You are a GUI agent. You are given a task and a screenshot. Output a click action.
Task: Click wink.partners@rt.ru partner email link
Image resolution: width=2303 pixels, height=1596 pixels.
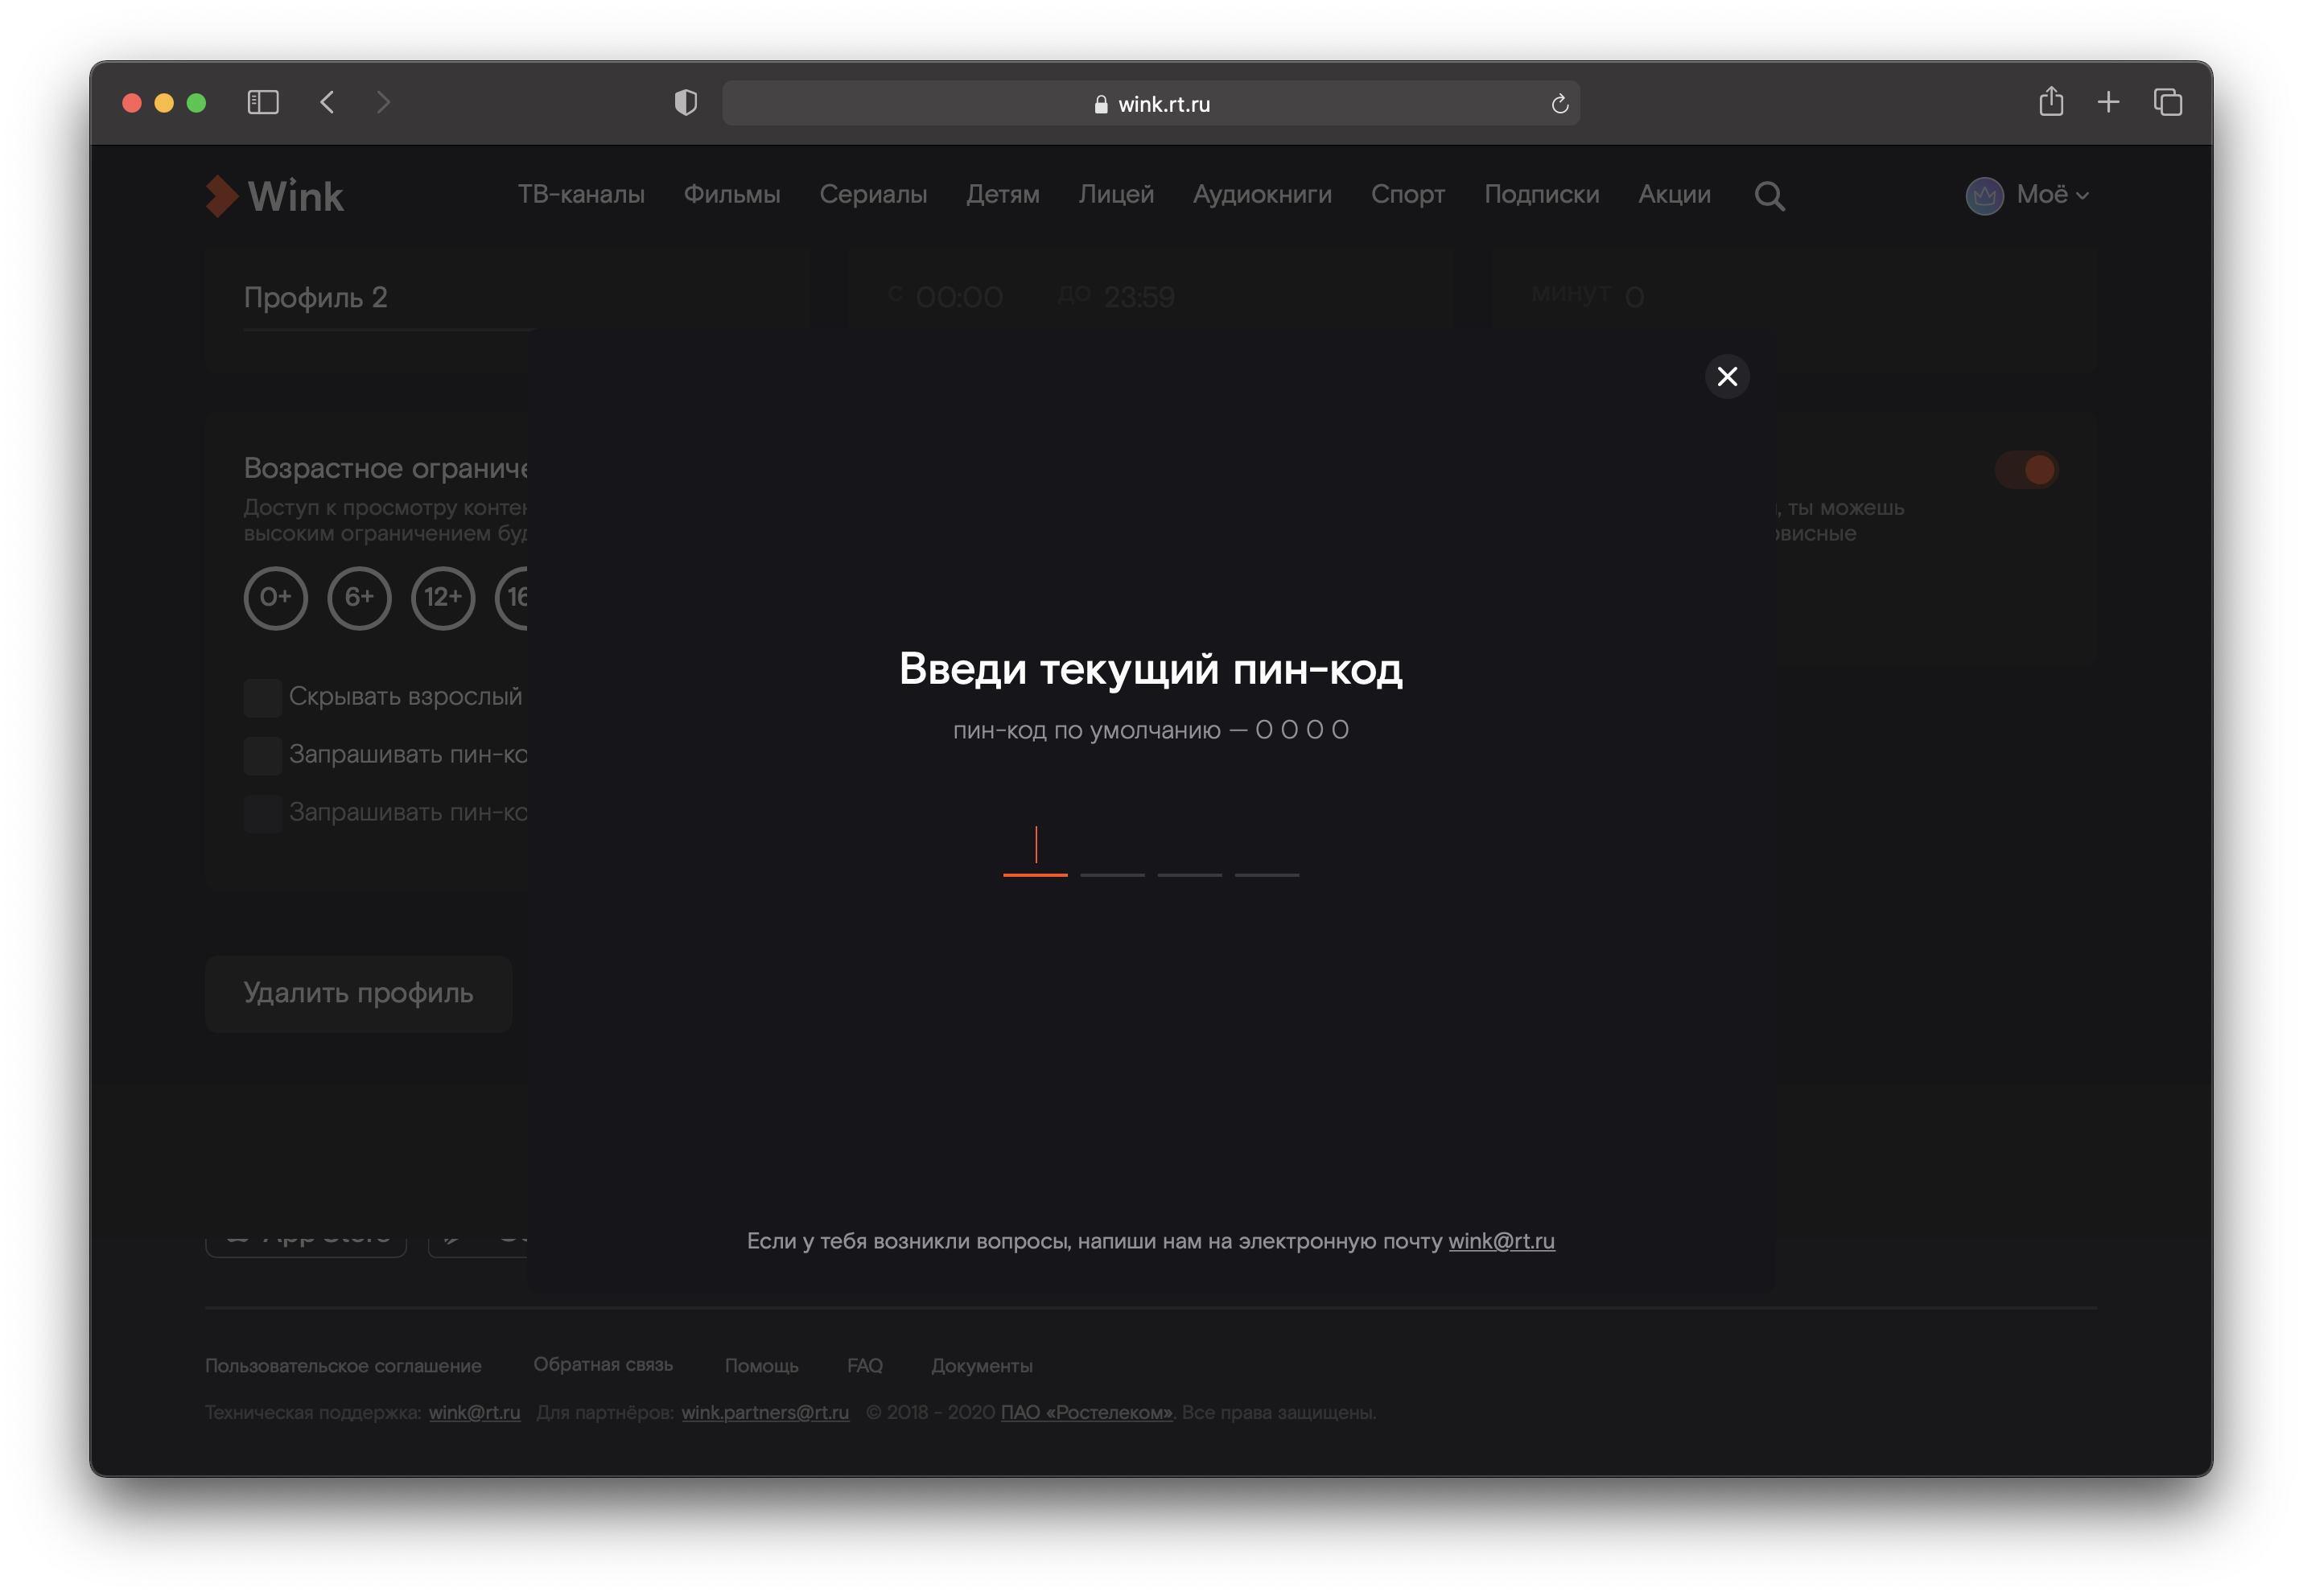pos(765,1412)
